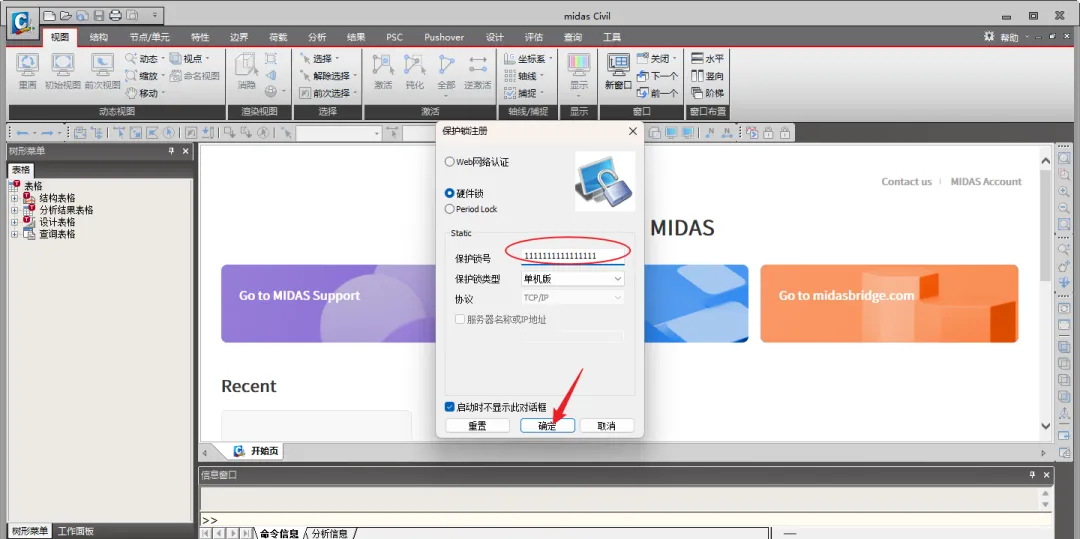Open the 协议 TCP/IP dropdown
Image resolution: width=1080 pixels, height=539 pixels.
click(x=573, y=298)
